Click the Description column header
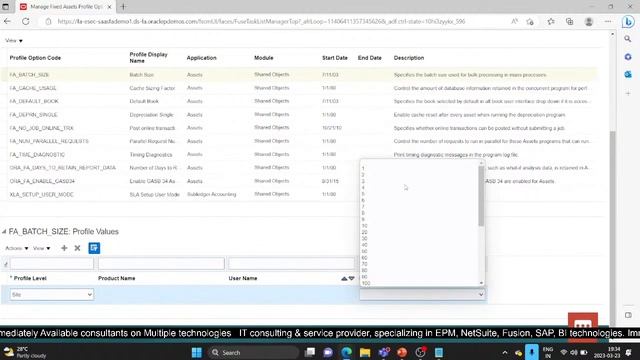This screenshot has width=640, height=360. point(409,58)
